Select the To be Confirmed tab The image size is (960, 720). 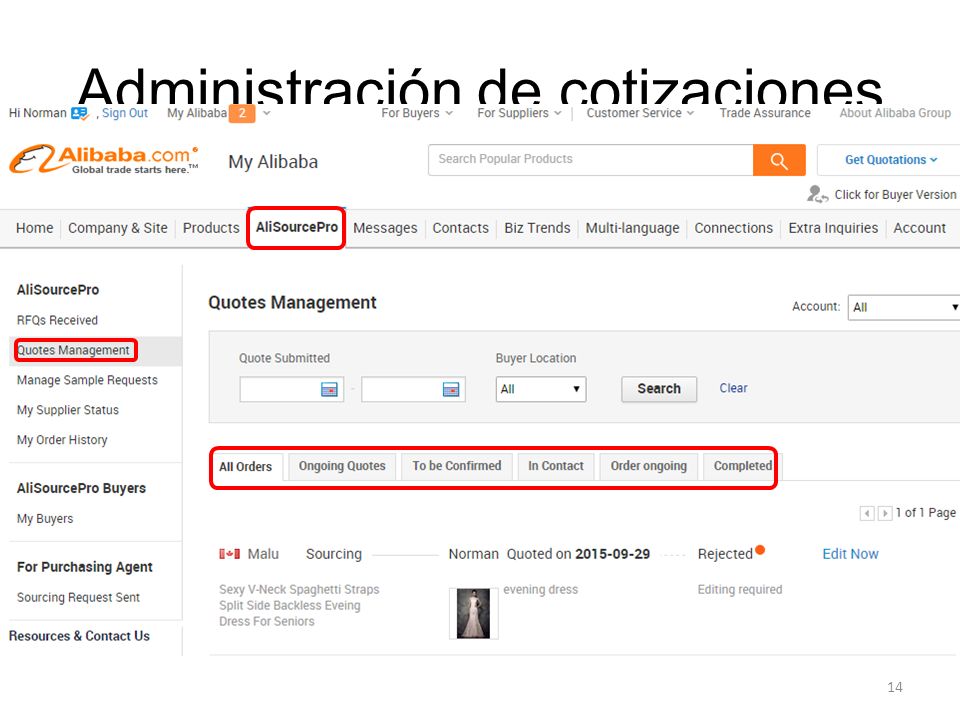point(457,466)
